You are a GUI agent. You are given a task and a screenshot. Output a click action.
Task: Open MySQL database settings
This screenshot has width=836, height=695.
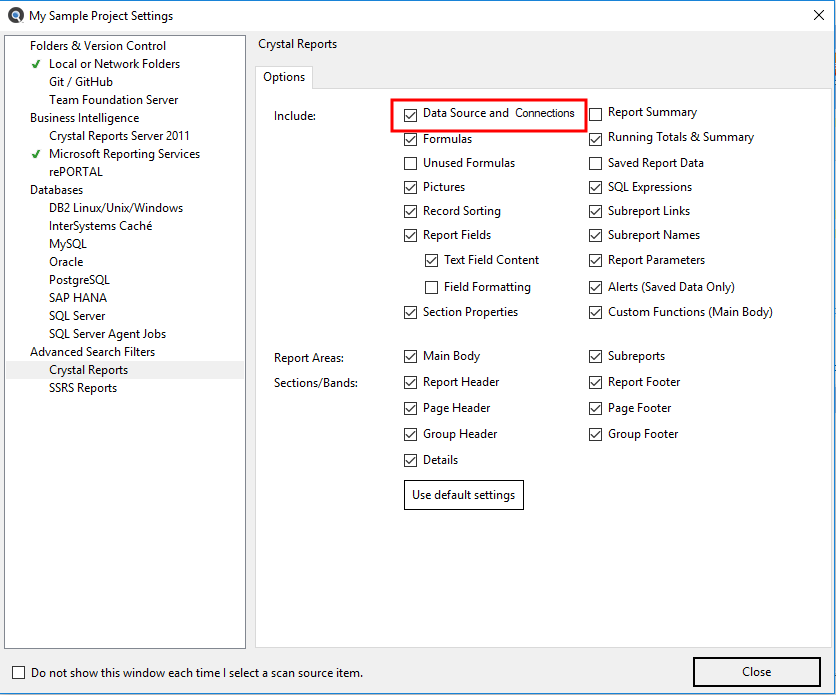pos(68,244)
